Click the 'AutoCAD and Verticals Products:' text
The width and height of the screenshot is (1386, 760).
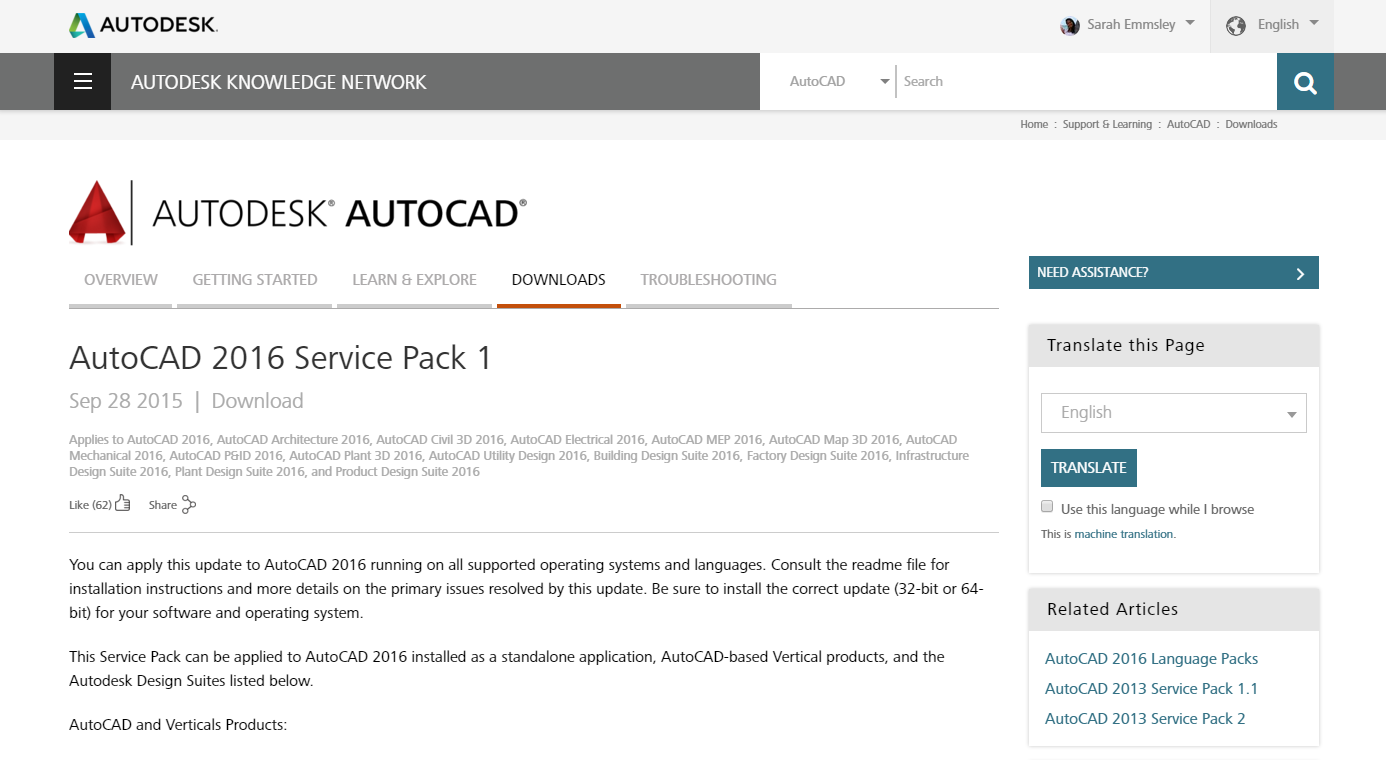(x=178, y=725)
